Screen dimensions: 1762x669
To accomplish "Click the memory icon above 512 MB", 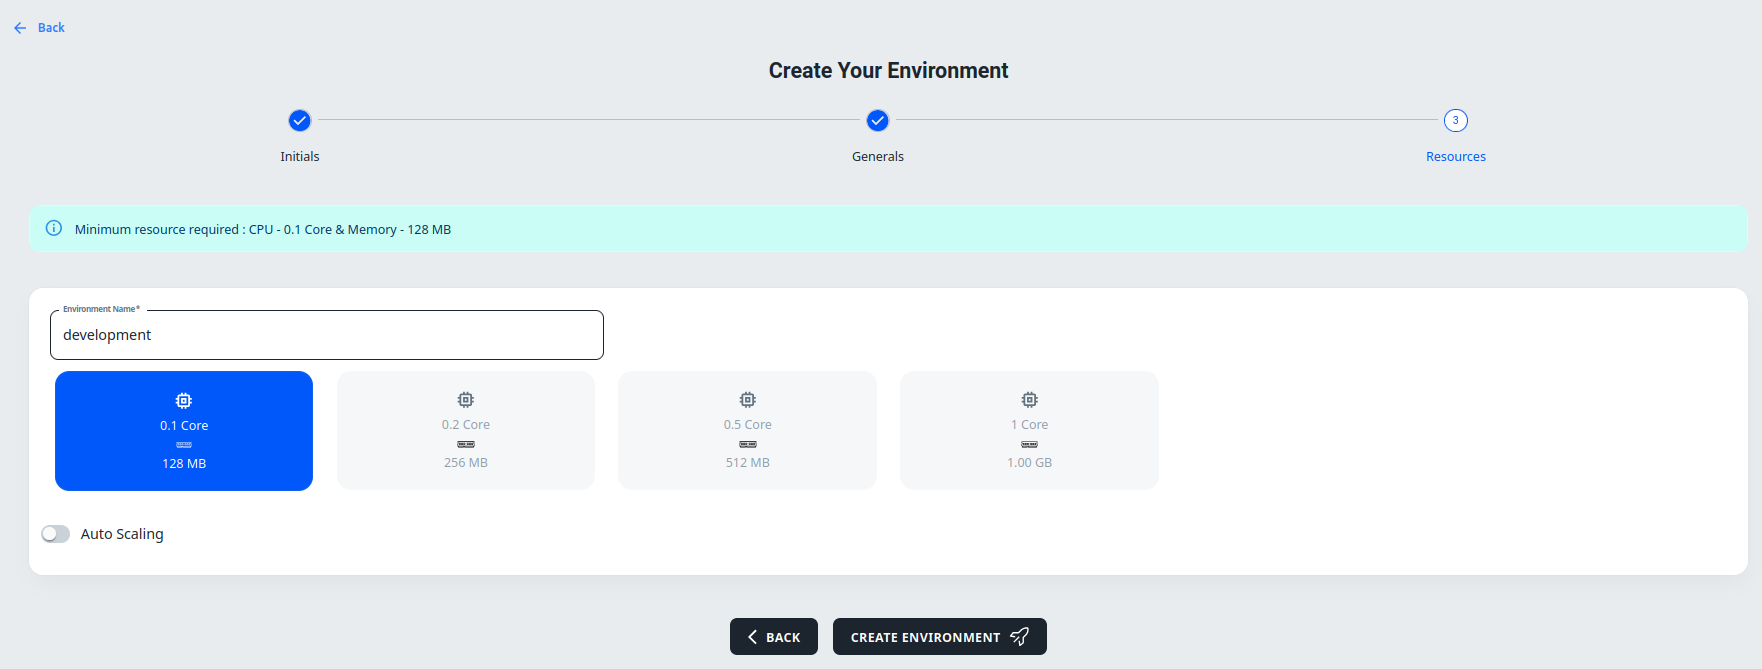I will [x=748, y=444].
